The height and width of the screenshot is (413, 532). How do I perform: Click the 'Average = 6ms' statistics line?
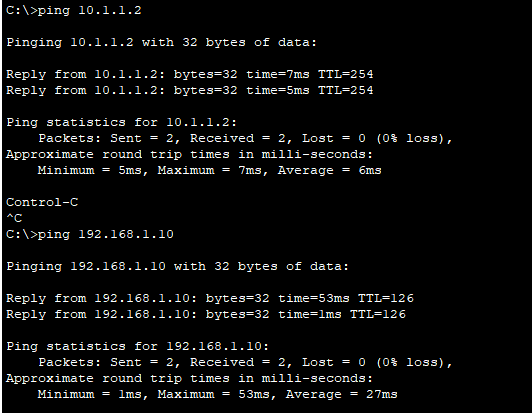coord(210,170)
